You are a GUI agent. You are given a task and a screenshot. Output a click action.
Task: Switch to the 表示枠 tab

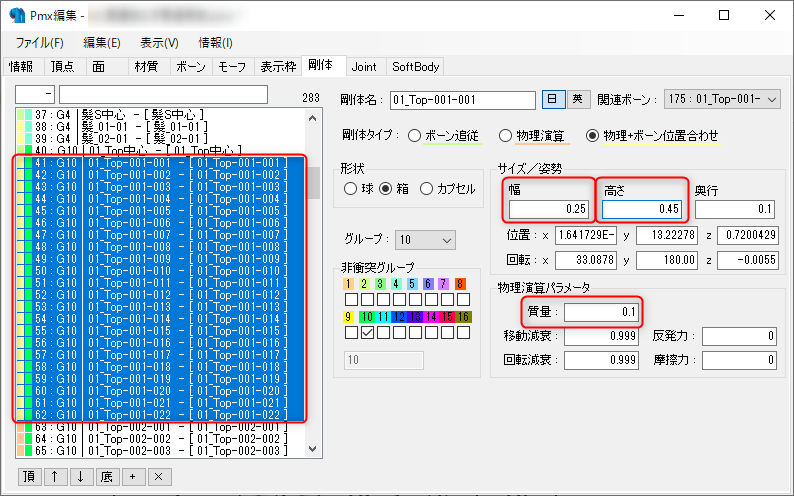[278, 67]
